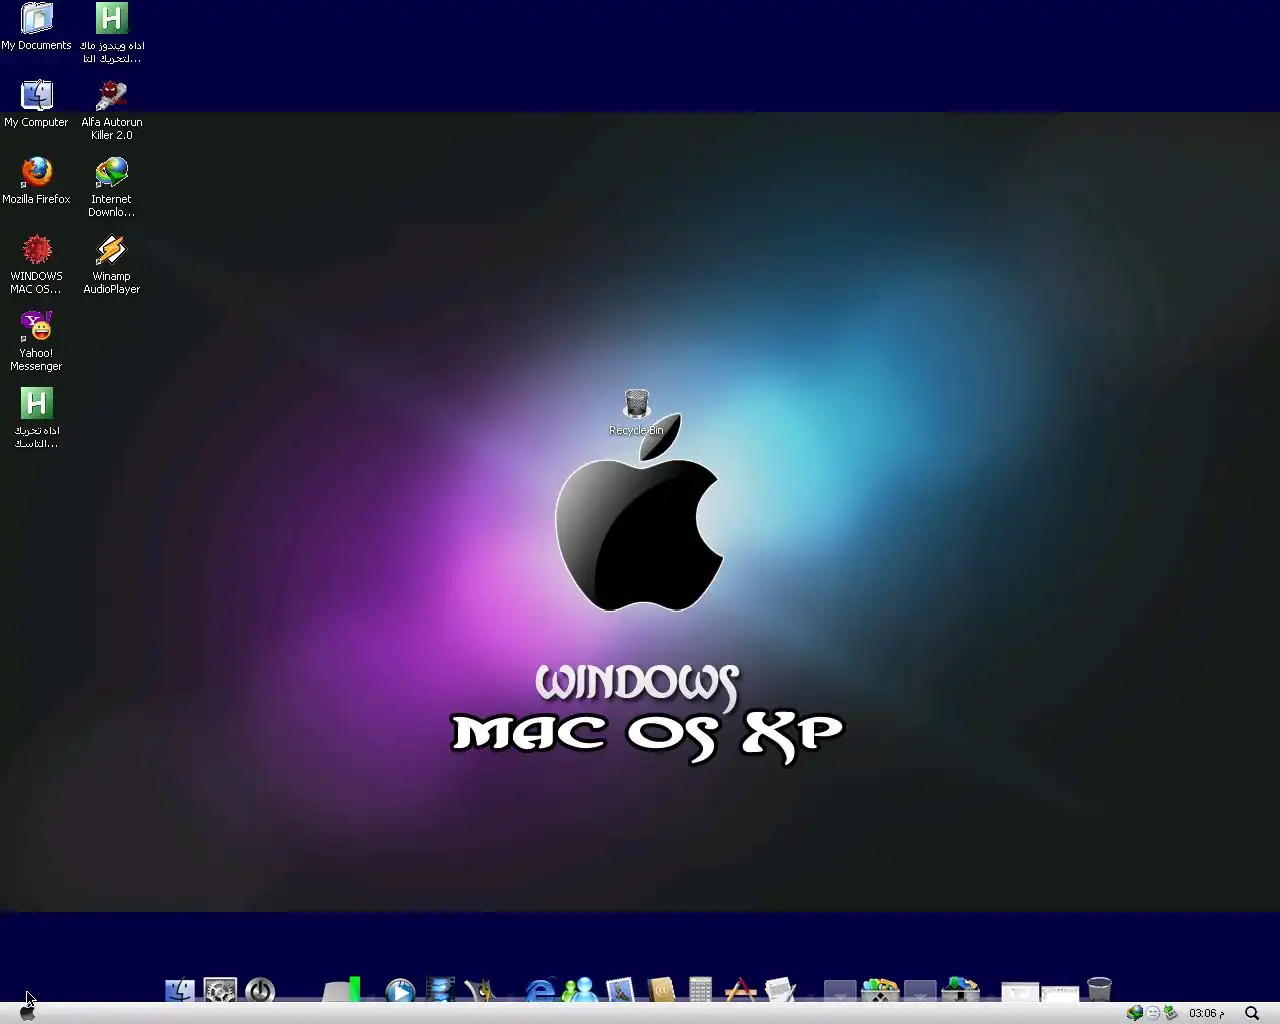Viewport: 1280px width, 1024px height.
Task: Select the second minimized window thumbnail in dock
Action: 1060,992
